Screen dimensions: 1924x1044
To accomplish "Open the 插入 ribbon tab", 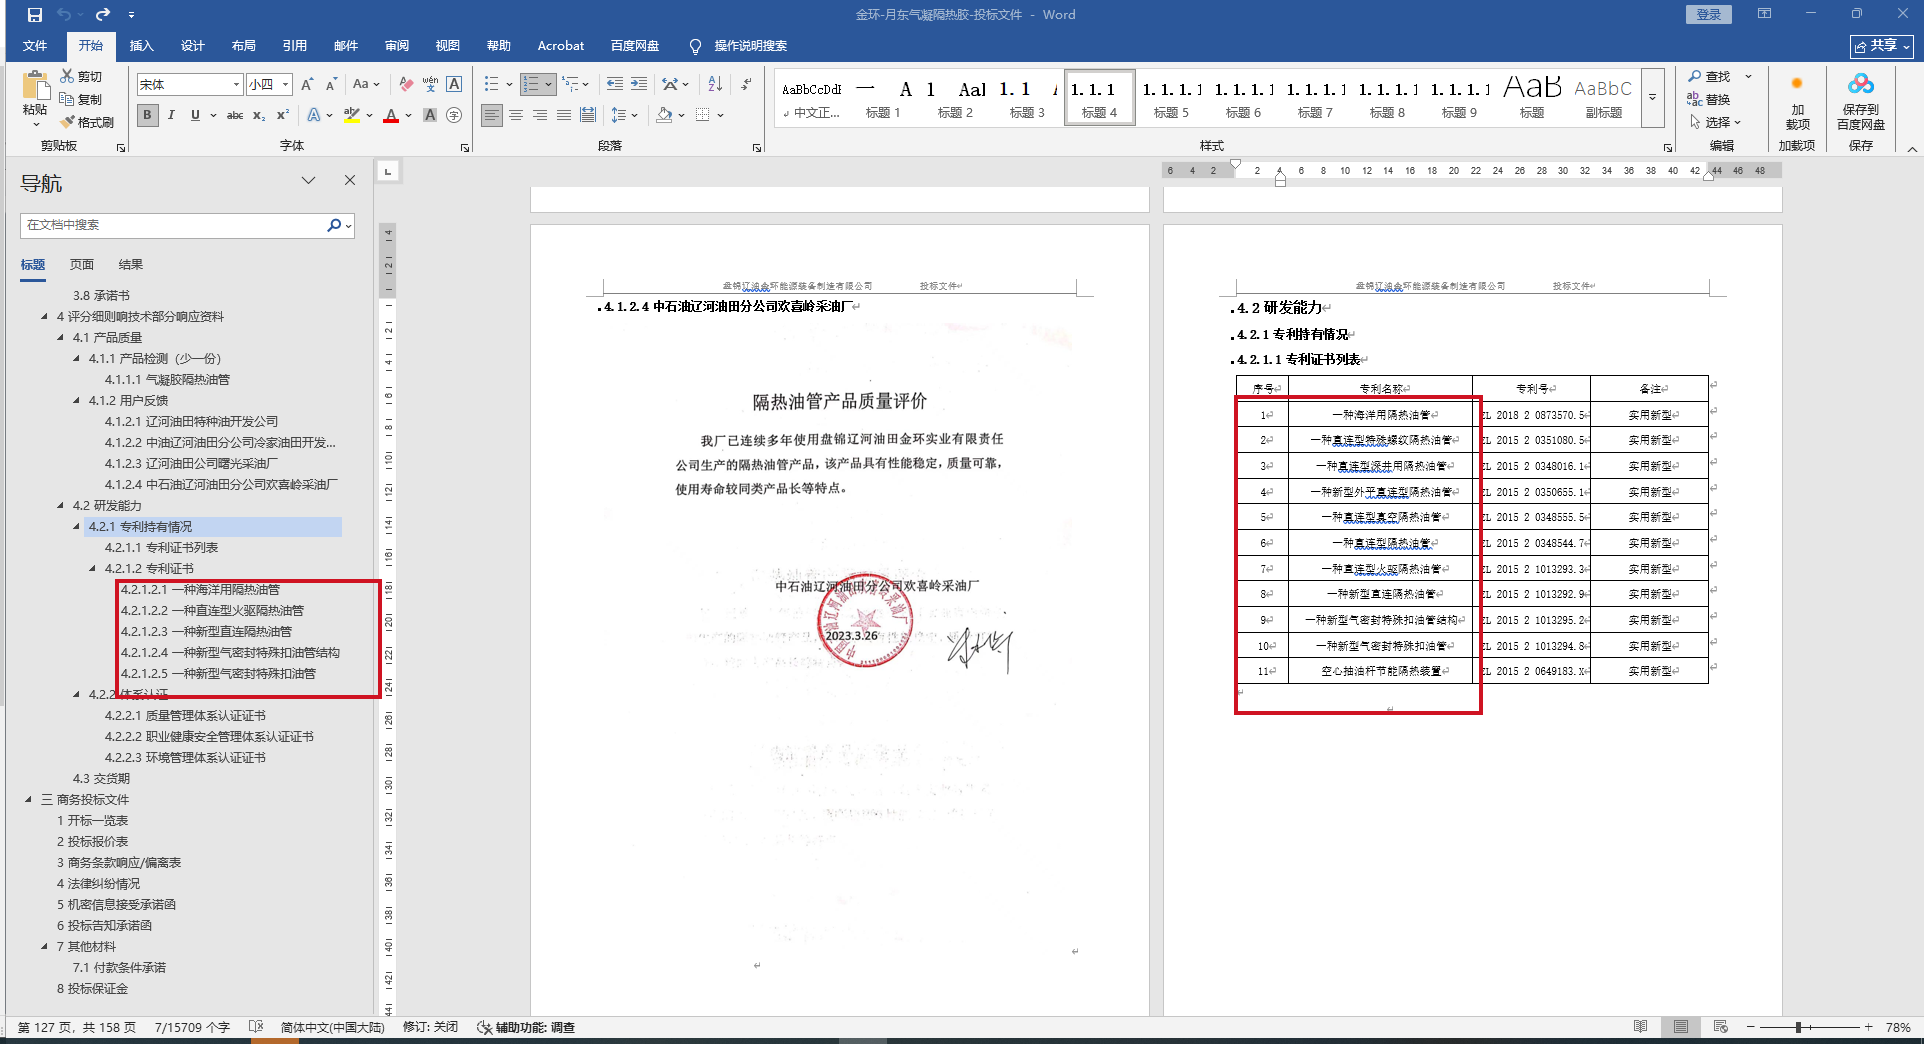I will point(142,46).
